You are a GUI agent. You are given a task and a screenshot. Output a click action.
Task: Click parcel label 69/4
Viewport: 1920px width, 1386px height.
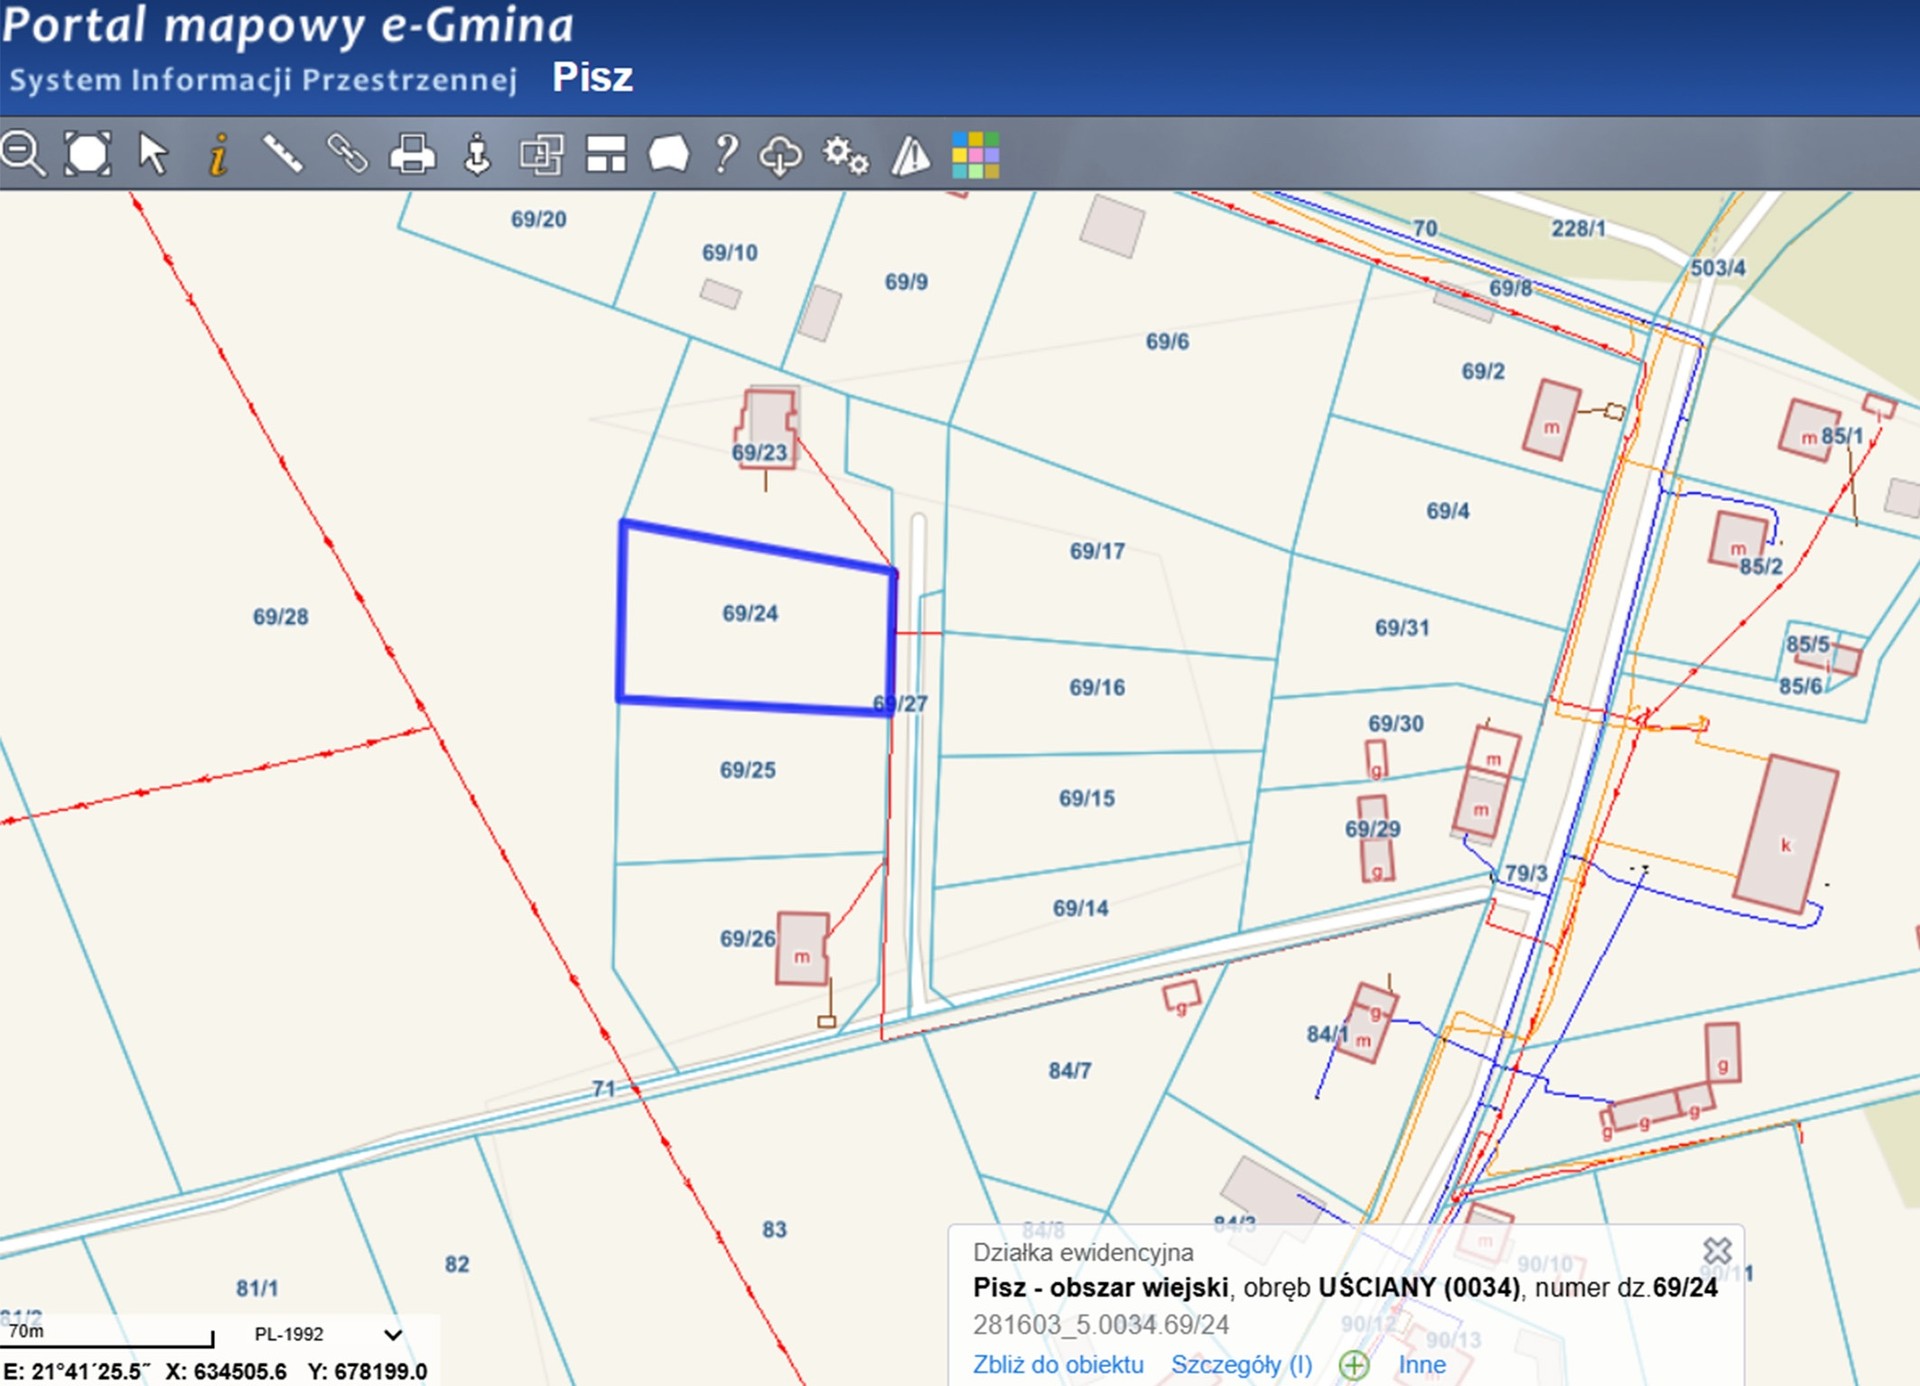(x=1448, y=511)
